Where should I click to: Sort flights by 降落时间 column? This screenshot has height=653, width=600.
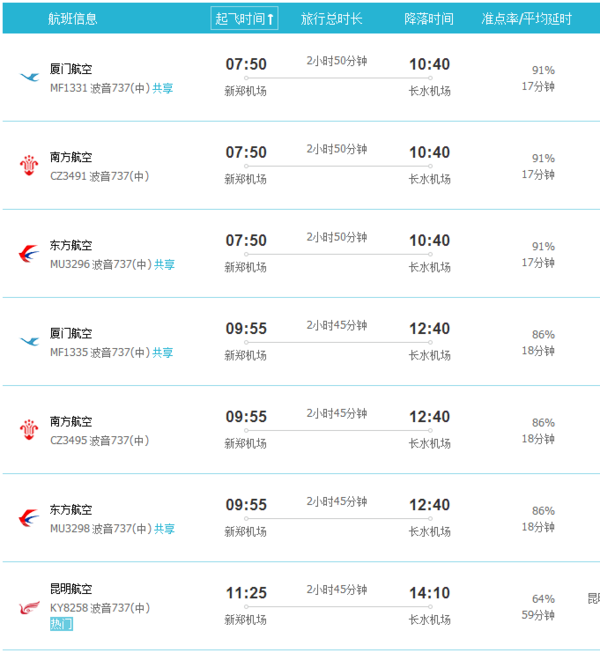click(429, 18)
